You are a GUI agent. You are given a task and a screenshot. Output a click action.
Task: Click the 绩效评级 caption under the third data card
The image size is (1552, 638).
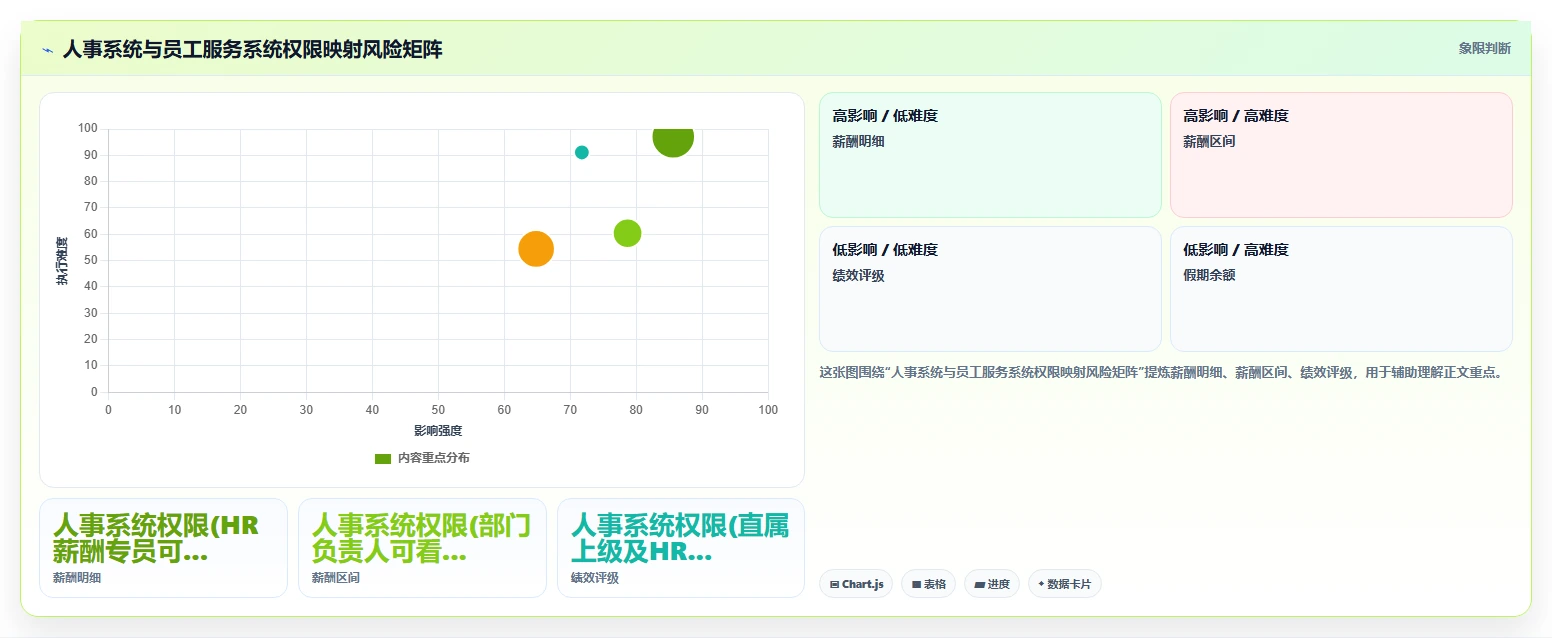(x=595, y=578)
